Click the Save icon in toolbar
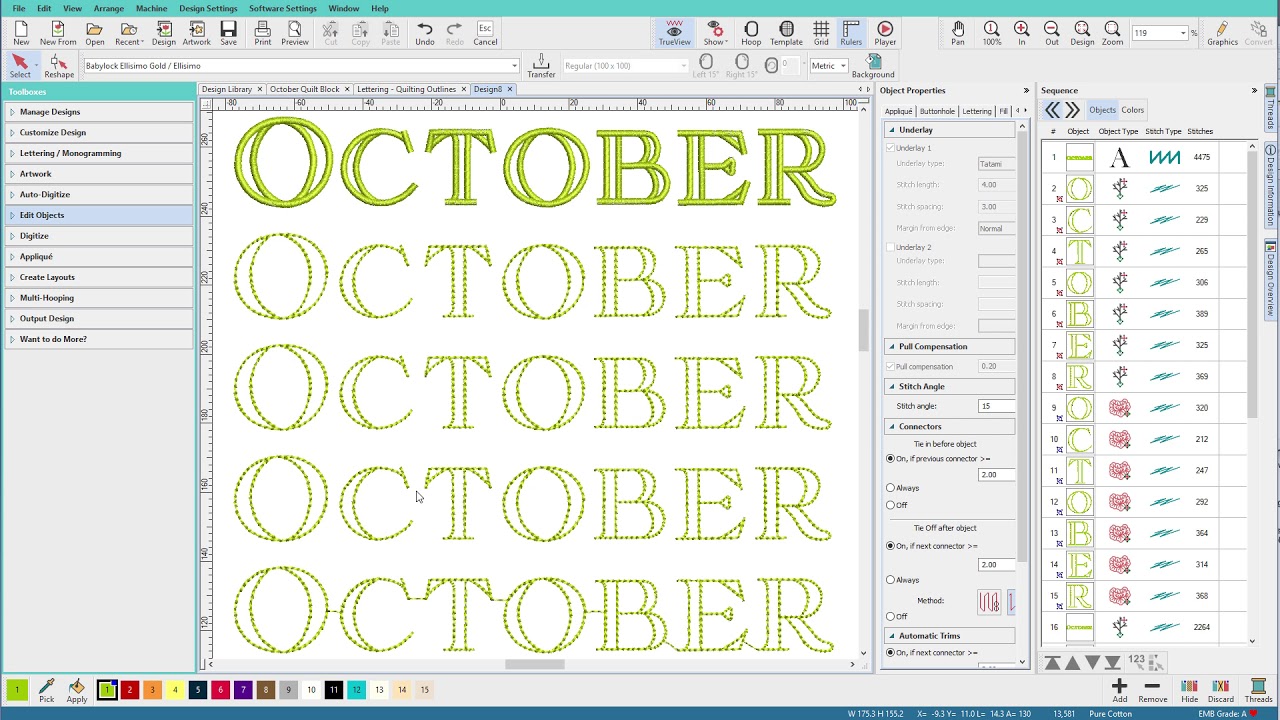Viewport: 1280px width, 720px height. [x=228, y=33]
